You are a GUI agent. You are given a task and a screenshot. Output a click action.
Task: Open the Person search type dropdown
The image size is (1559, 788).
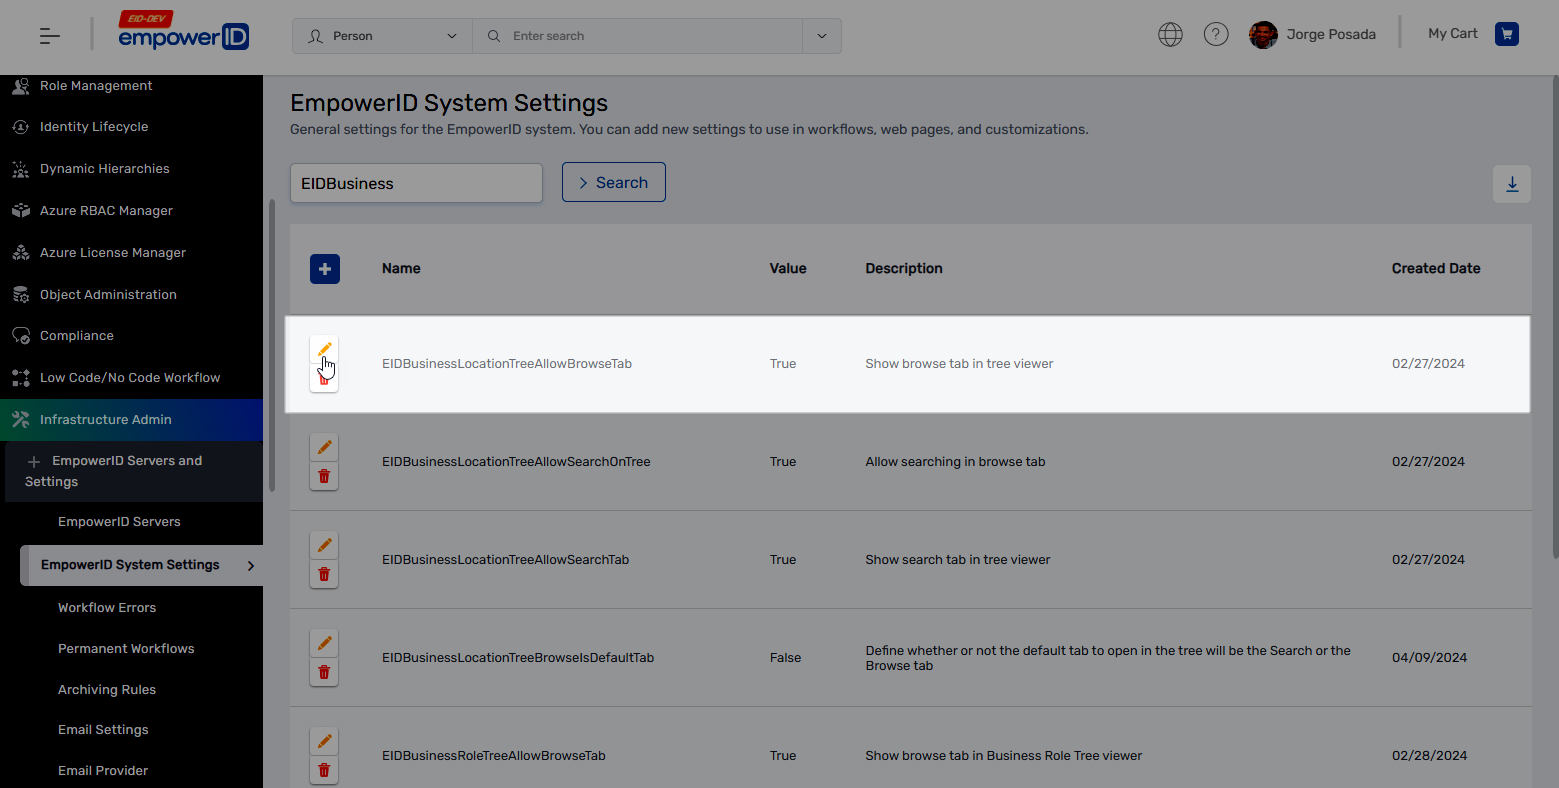(381, 35)
